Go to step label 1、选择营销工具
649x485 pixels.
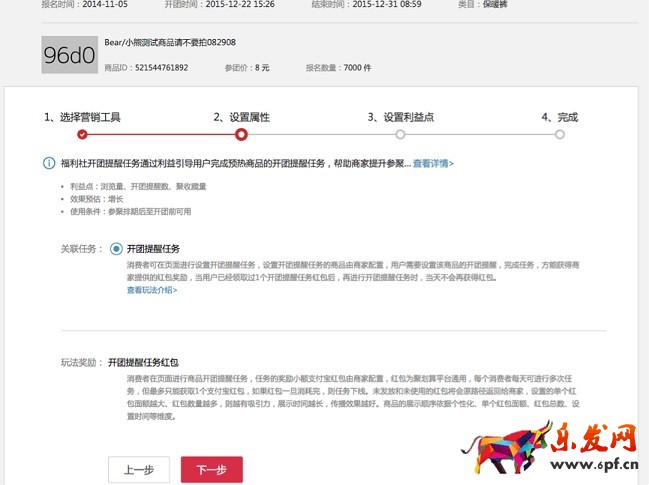pyautogui.click(x=82, y=117)
